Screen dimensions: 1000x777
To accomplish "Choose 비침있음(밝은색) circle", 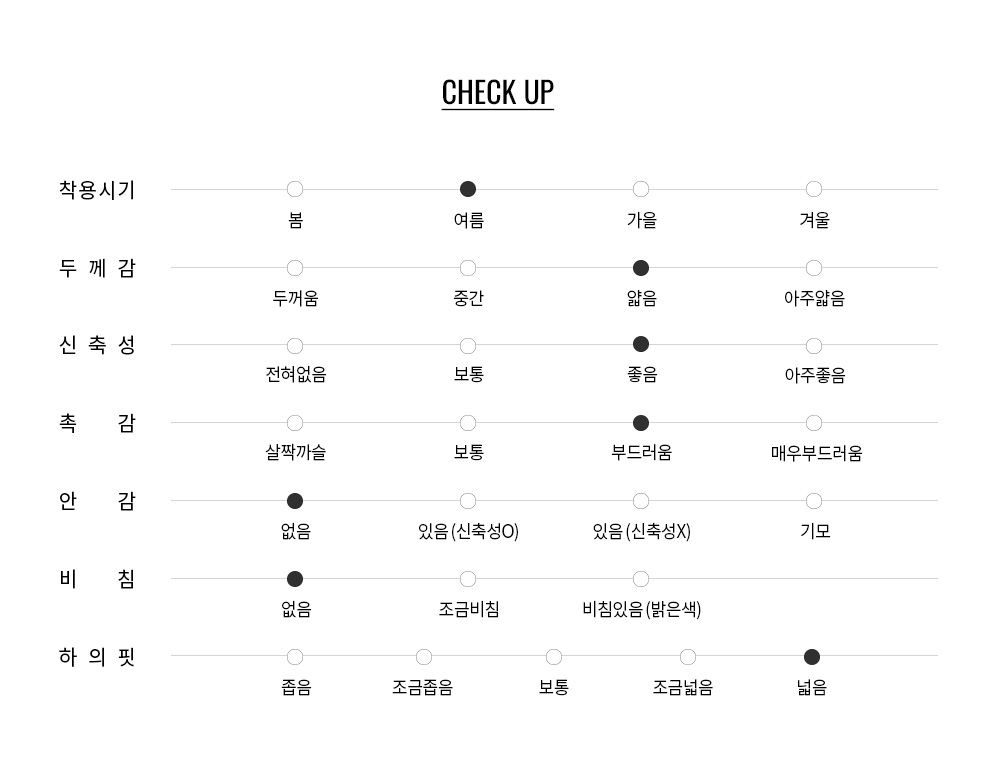I will pyautogui.click(x=641, y=579).
